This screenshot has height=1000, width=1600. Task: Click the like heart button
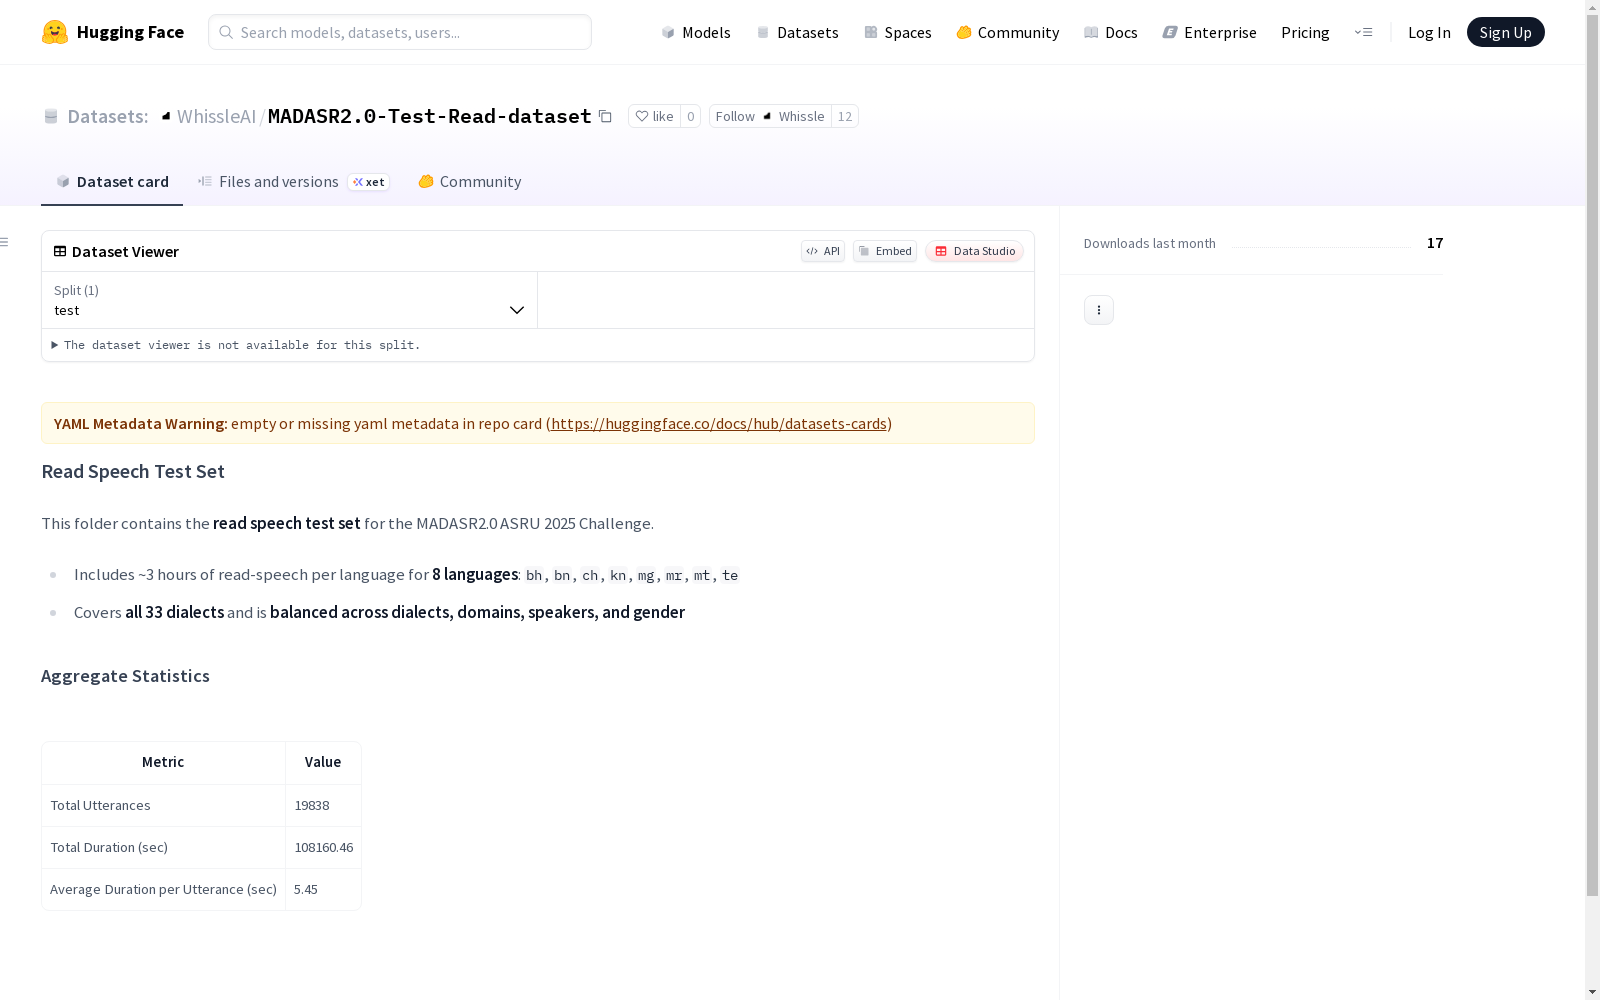pos(654,116)
